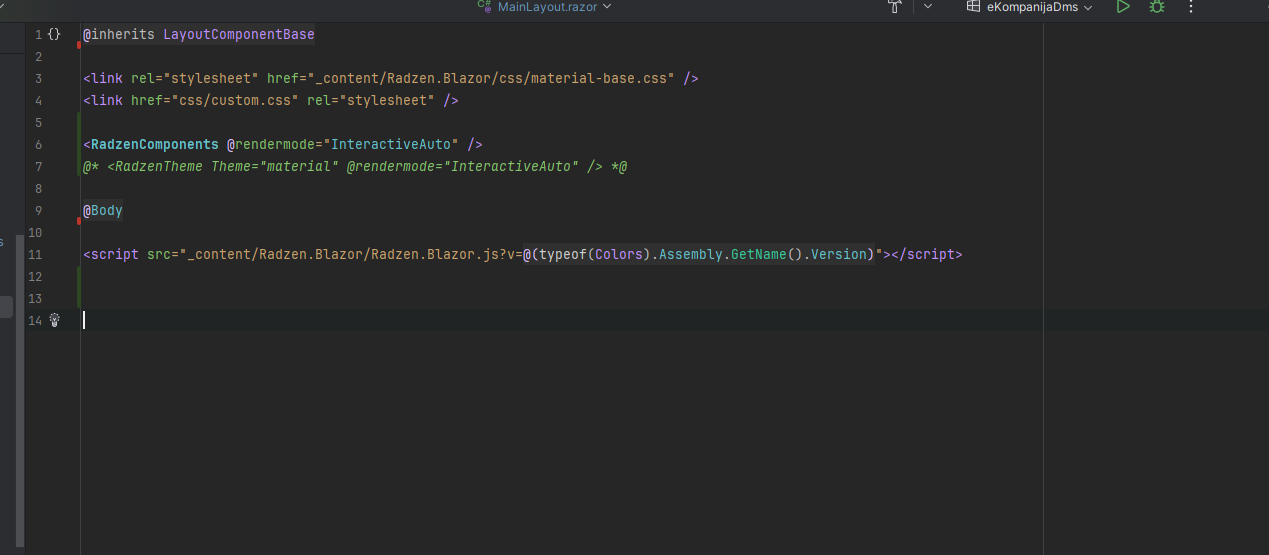This screenshot has height=555, width=1269.
Task: Click the Assembly property on line 11
Action: 691,254
